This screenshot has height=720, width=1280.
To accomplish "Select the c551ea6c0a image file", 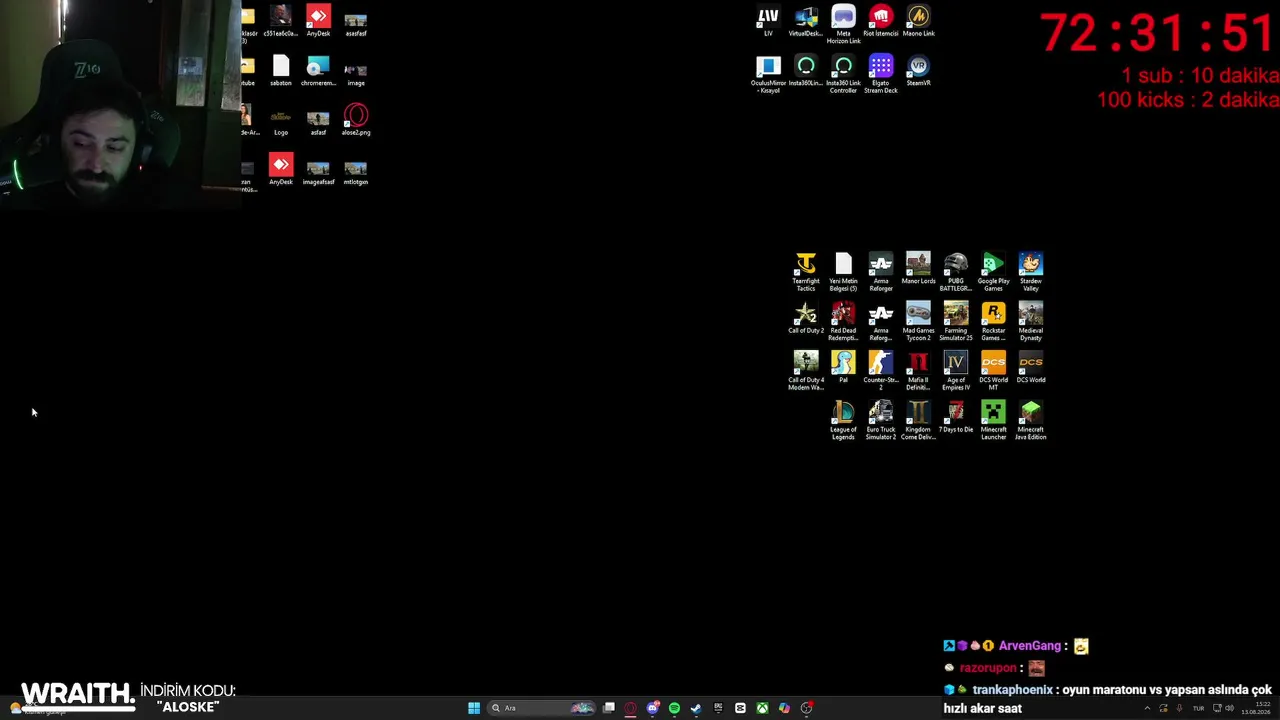I will click(281, 22).
